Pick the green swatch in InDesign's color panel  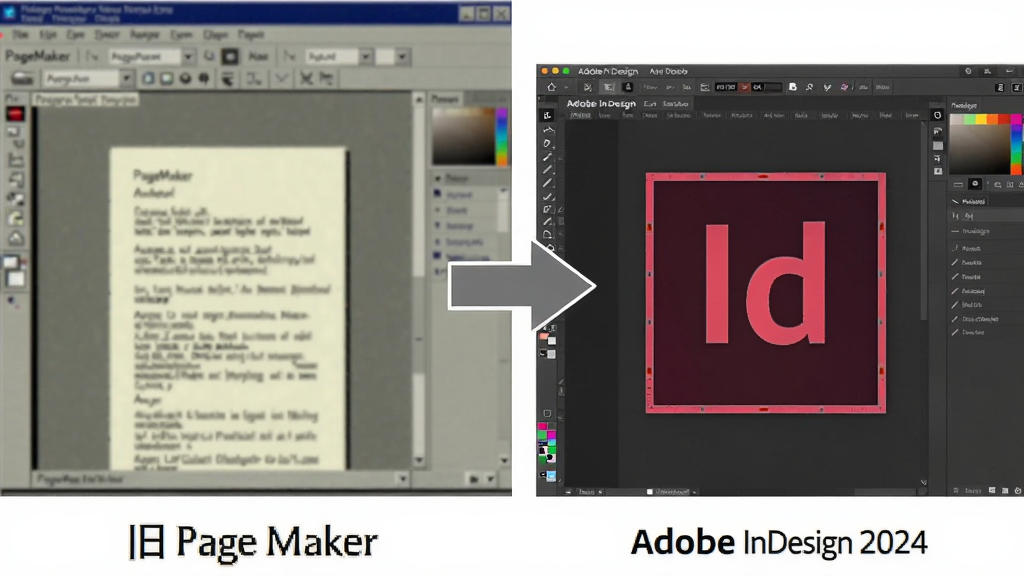(x=970, y=119)
